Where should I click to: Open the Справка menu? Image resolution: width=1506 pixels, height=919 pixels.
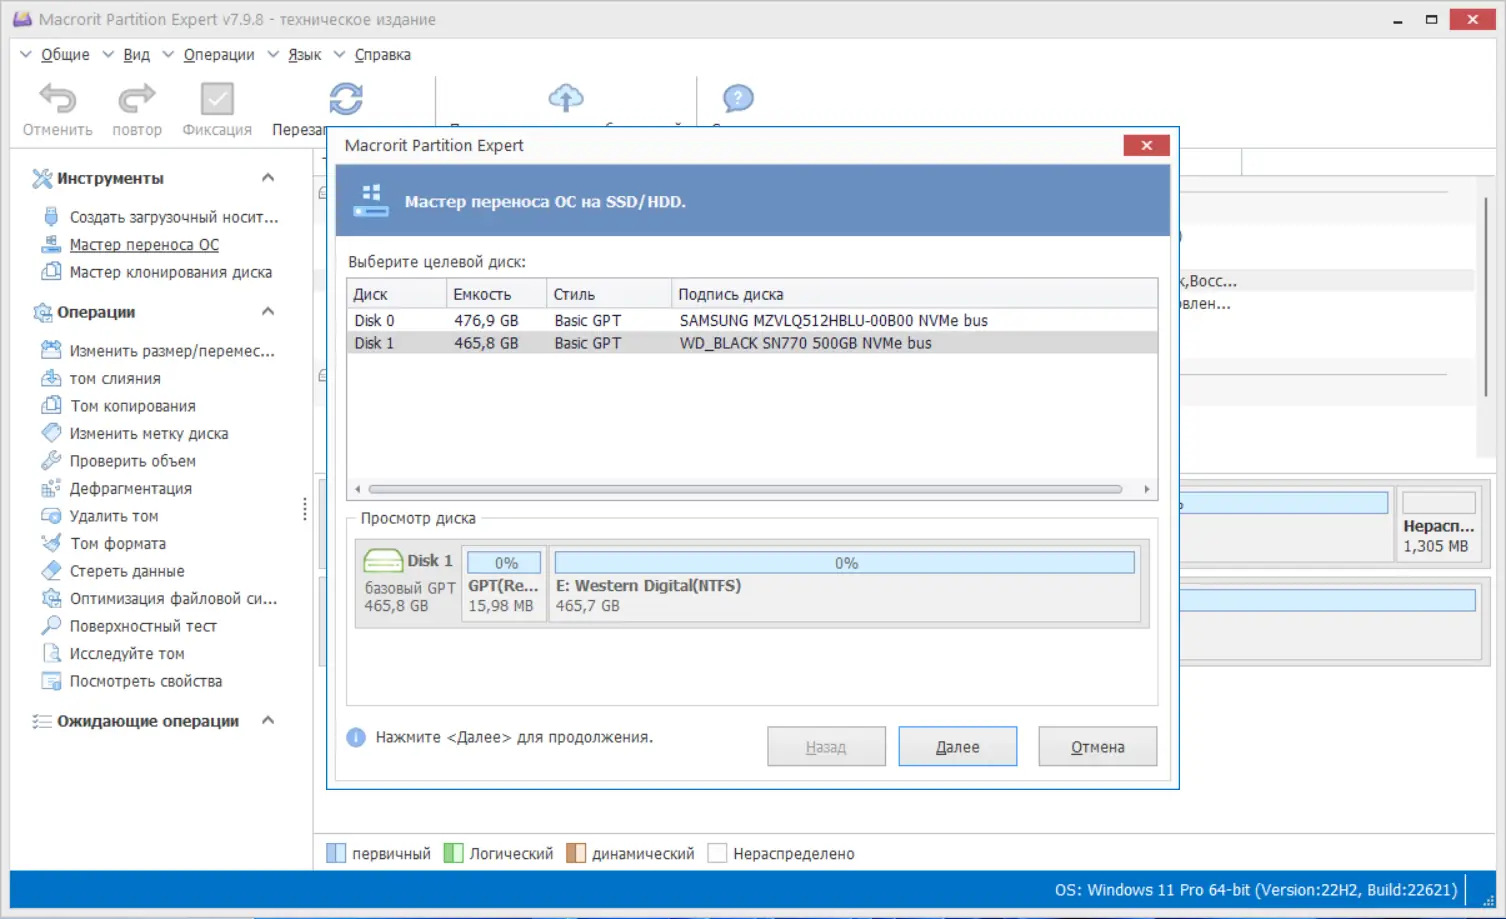[382, 55]
